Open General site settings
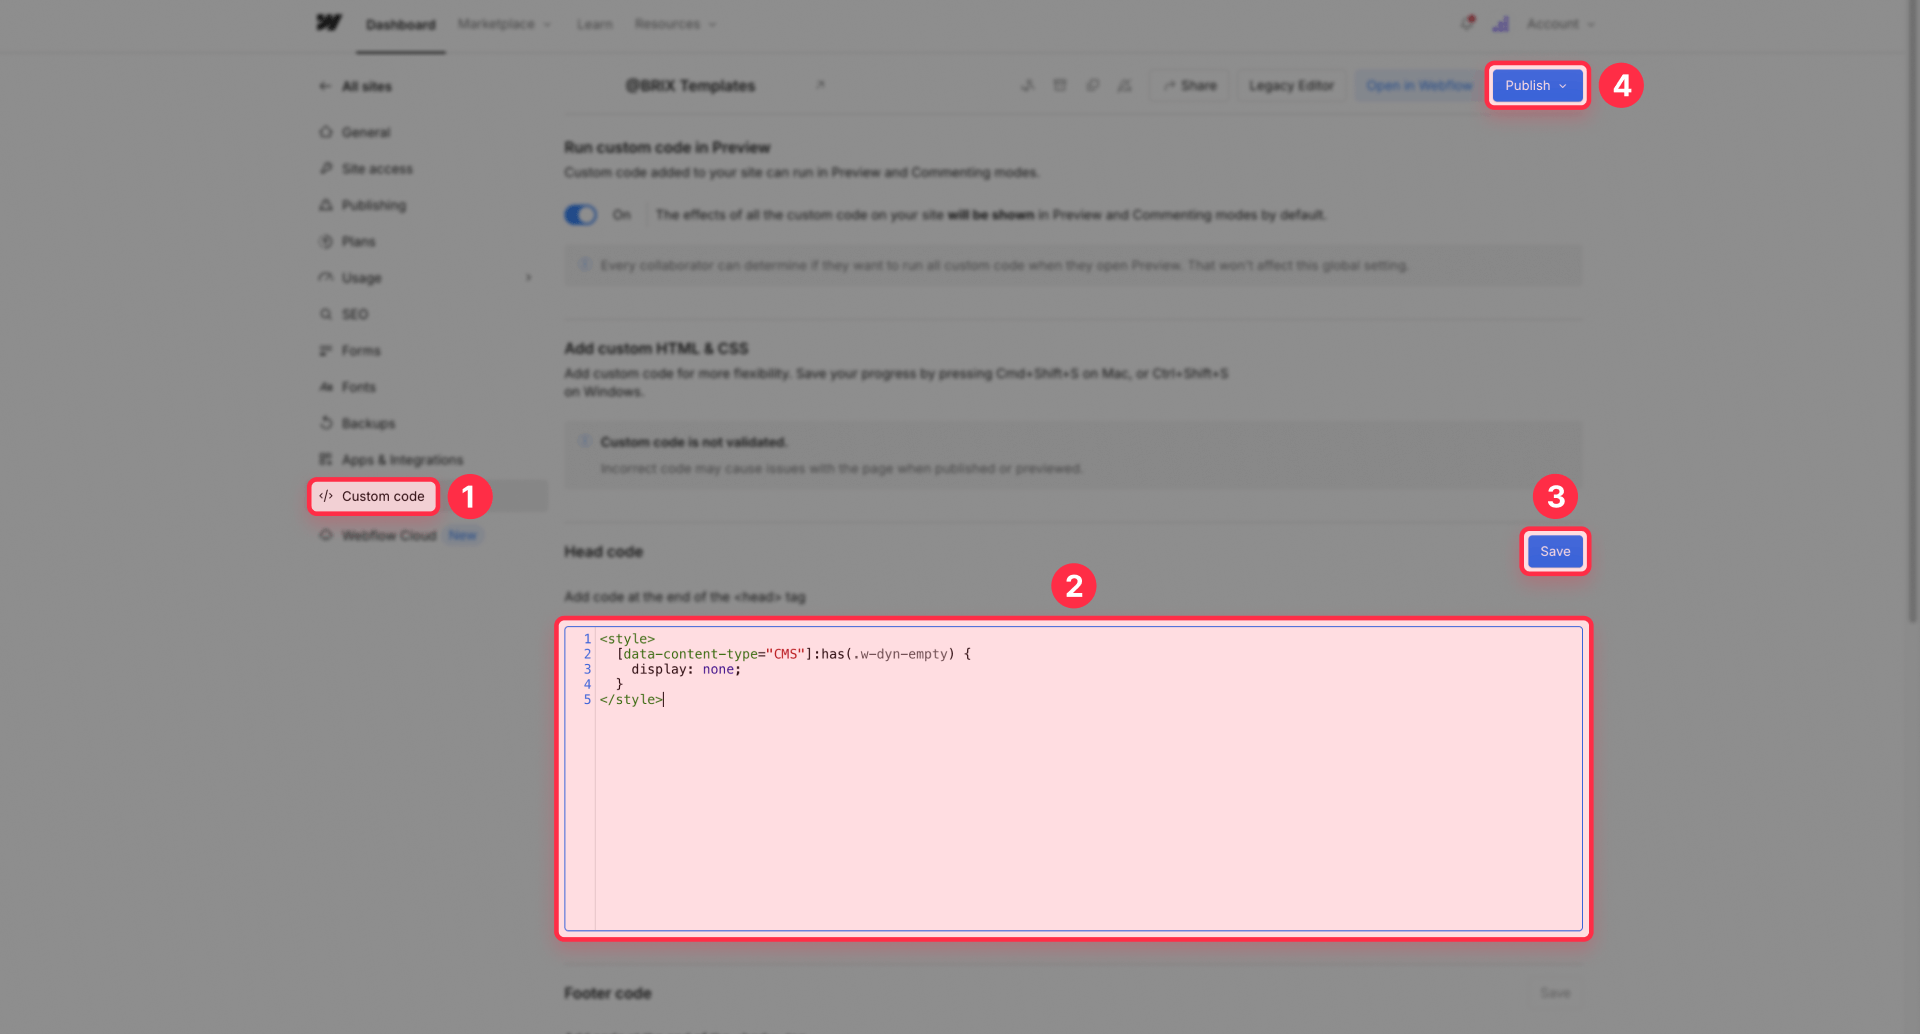 click(x=366, y=132)
